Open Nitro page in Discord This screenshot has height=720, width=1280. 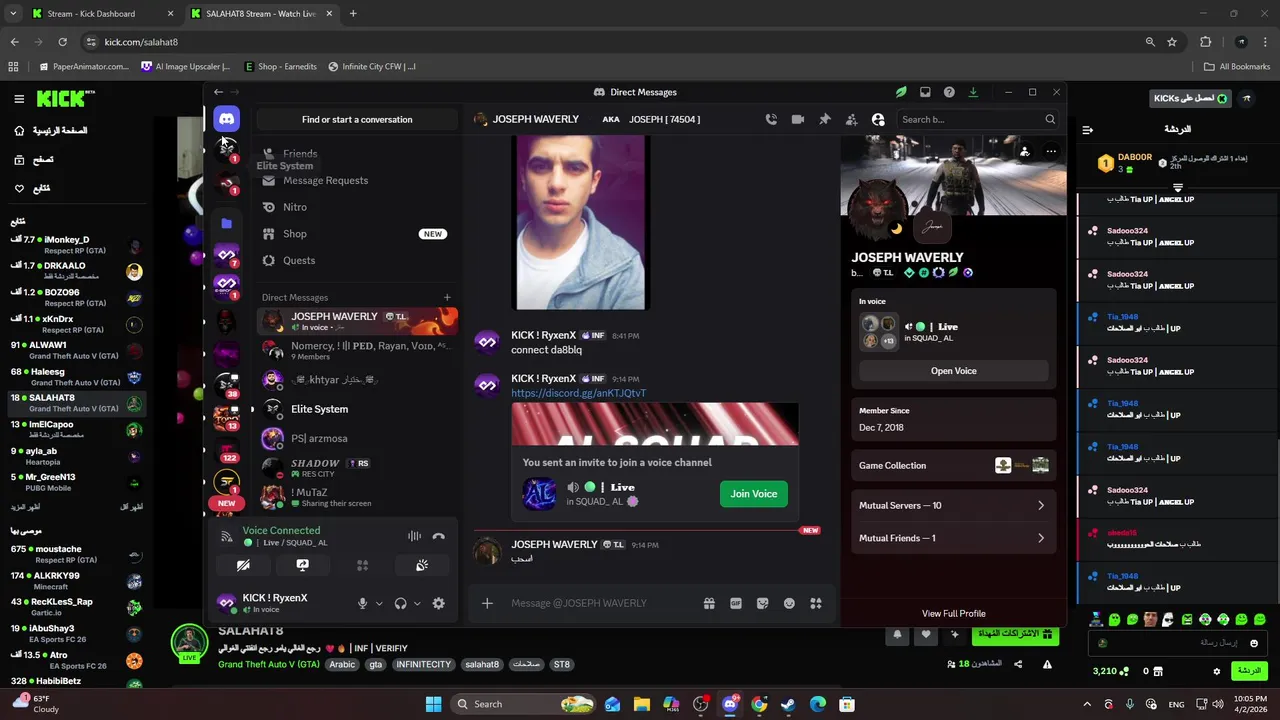pos(357,207)
